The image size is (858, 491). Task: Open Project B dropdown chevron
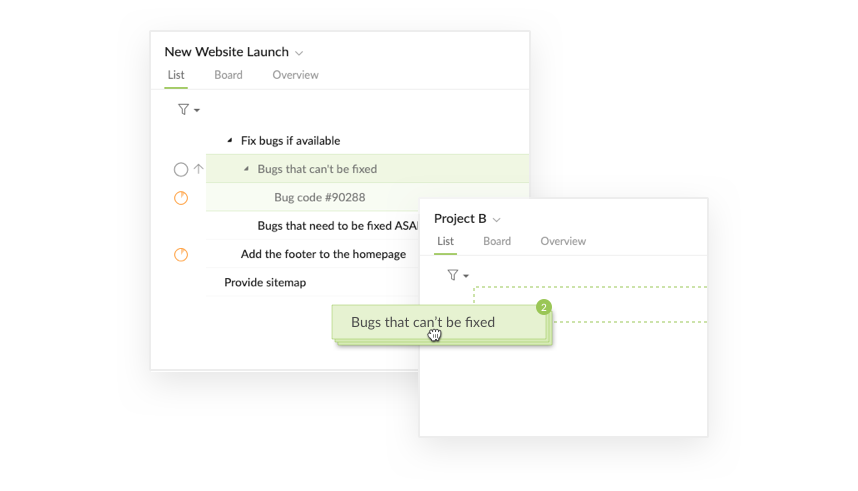click(496, 219)
